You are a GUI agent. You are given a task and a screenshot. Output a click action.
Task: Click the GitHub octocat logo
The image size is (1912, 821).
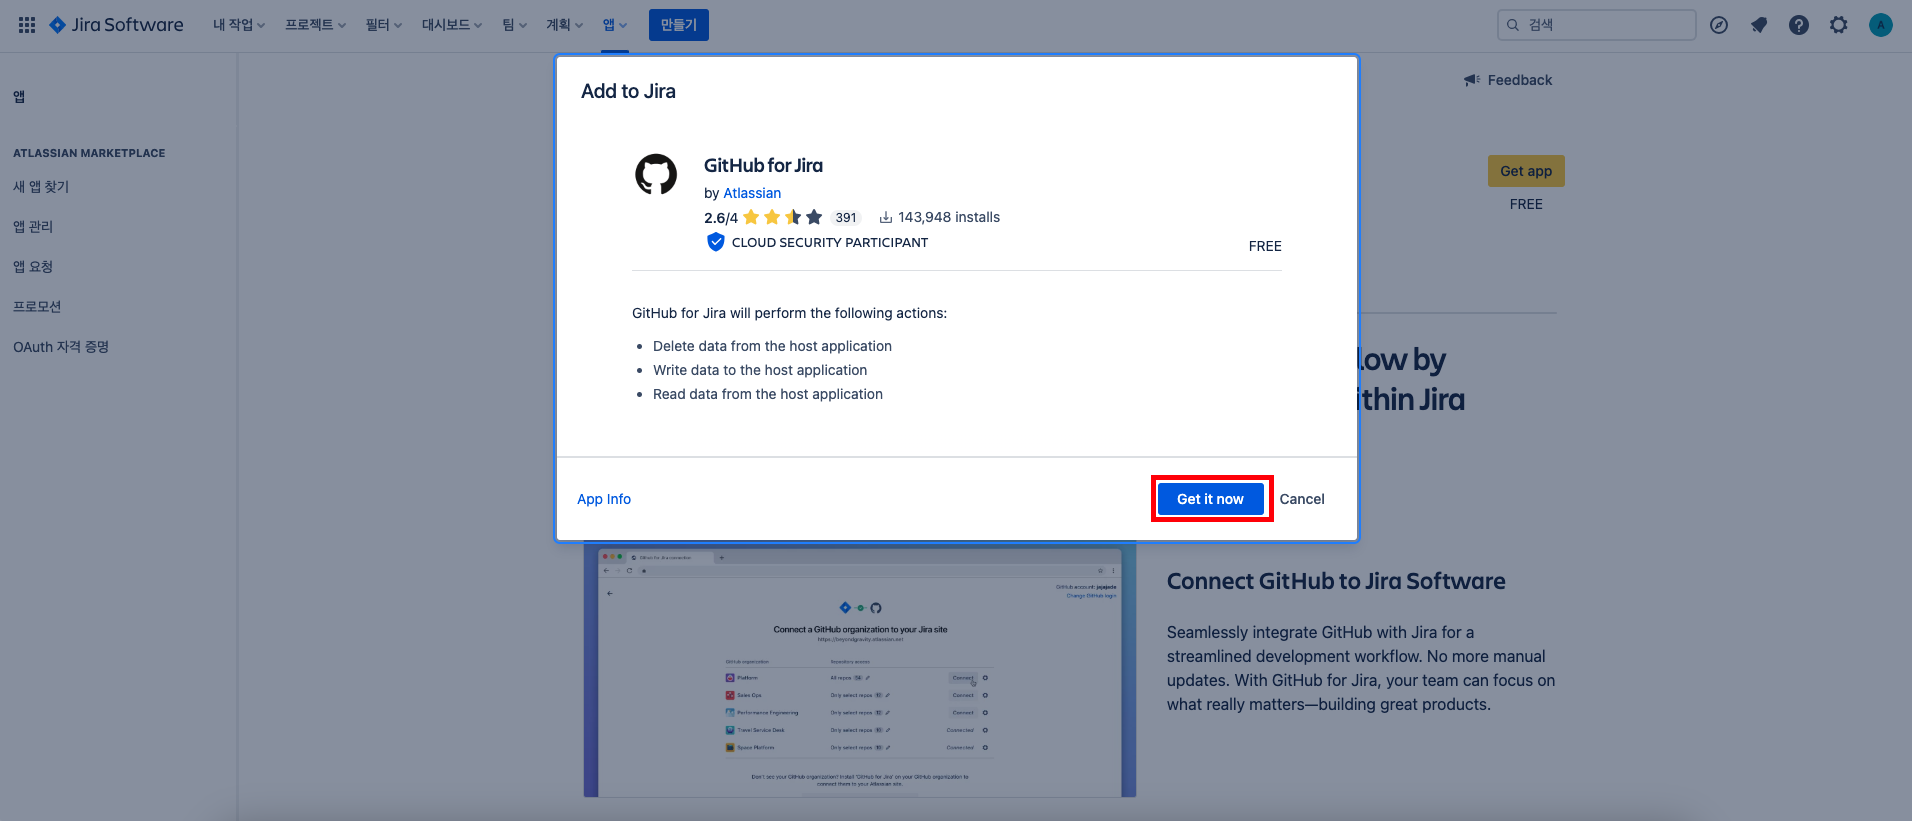point(656,174)
